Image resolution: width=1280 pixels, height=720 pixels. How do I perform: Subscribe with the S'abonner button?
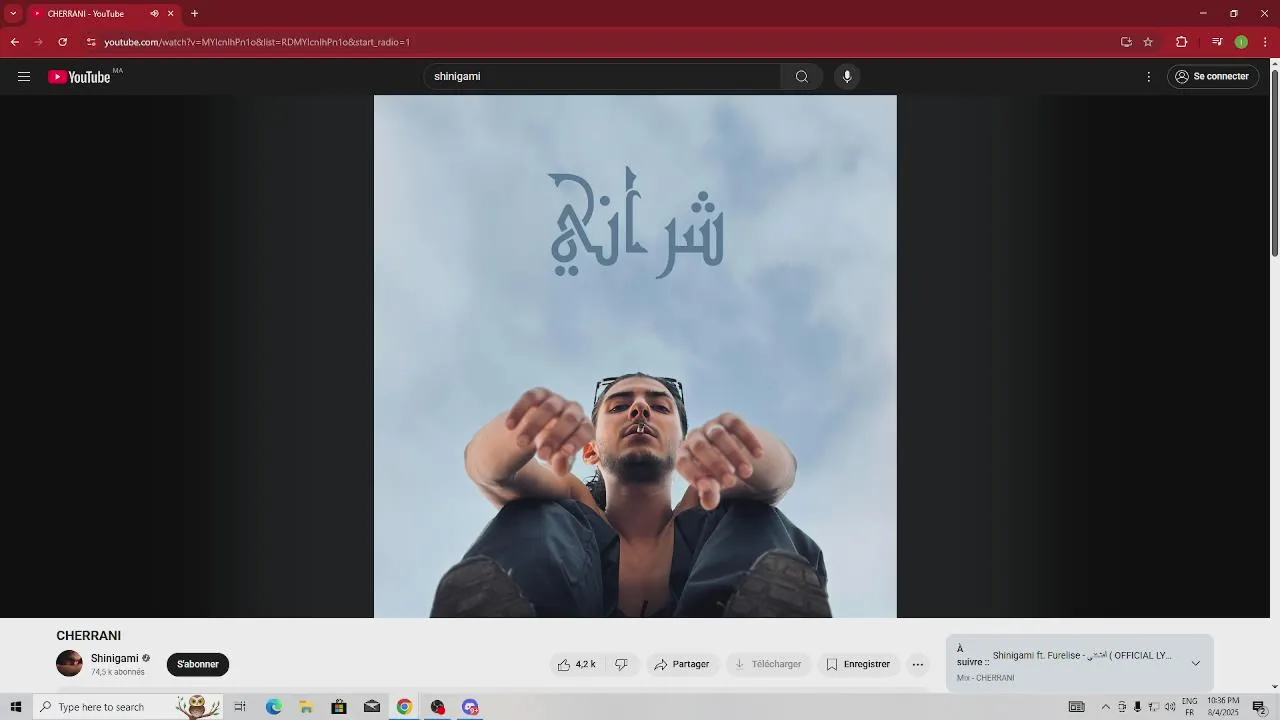point(198,664)
